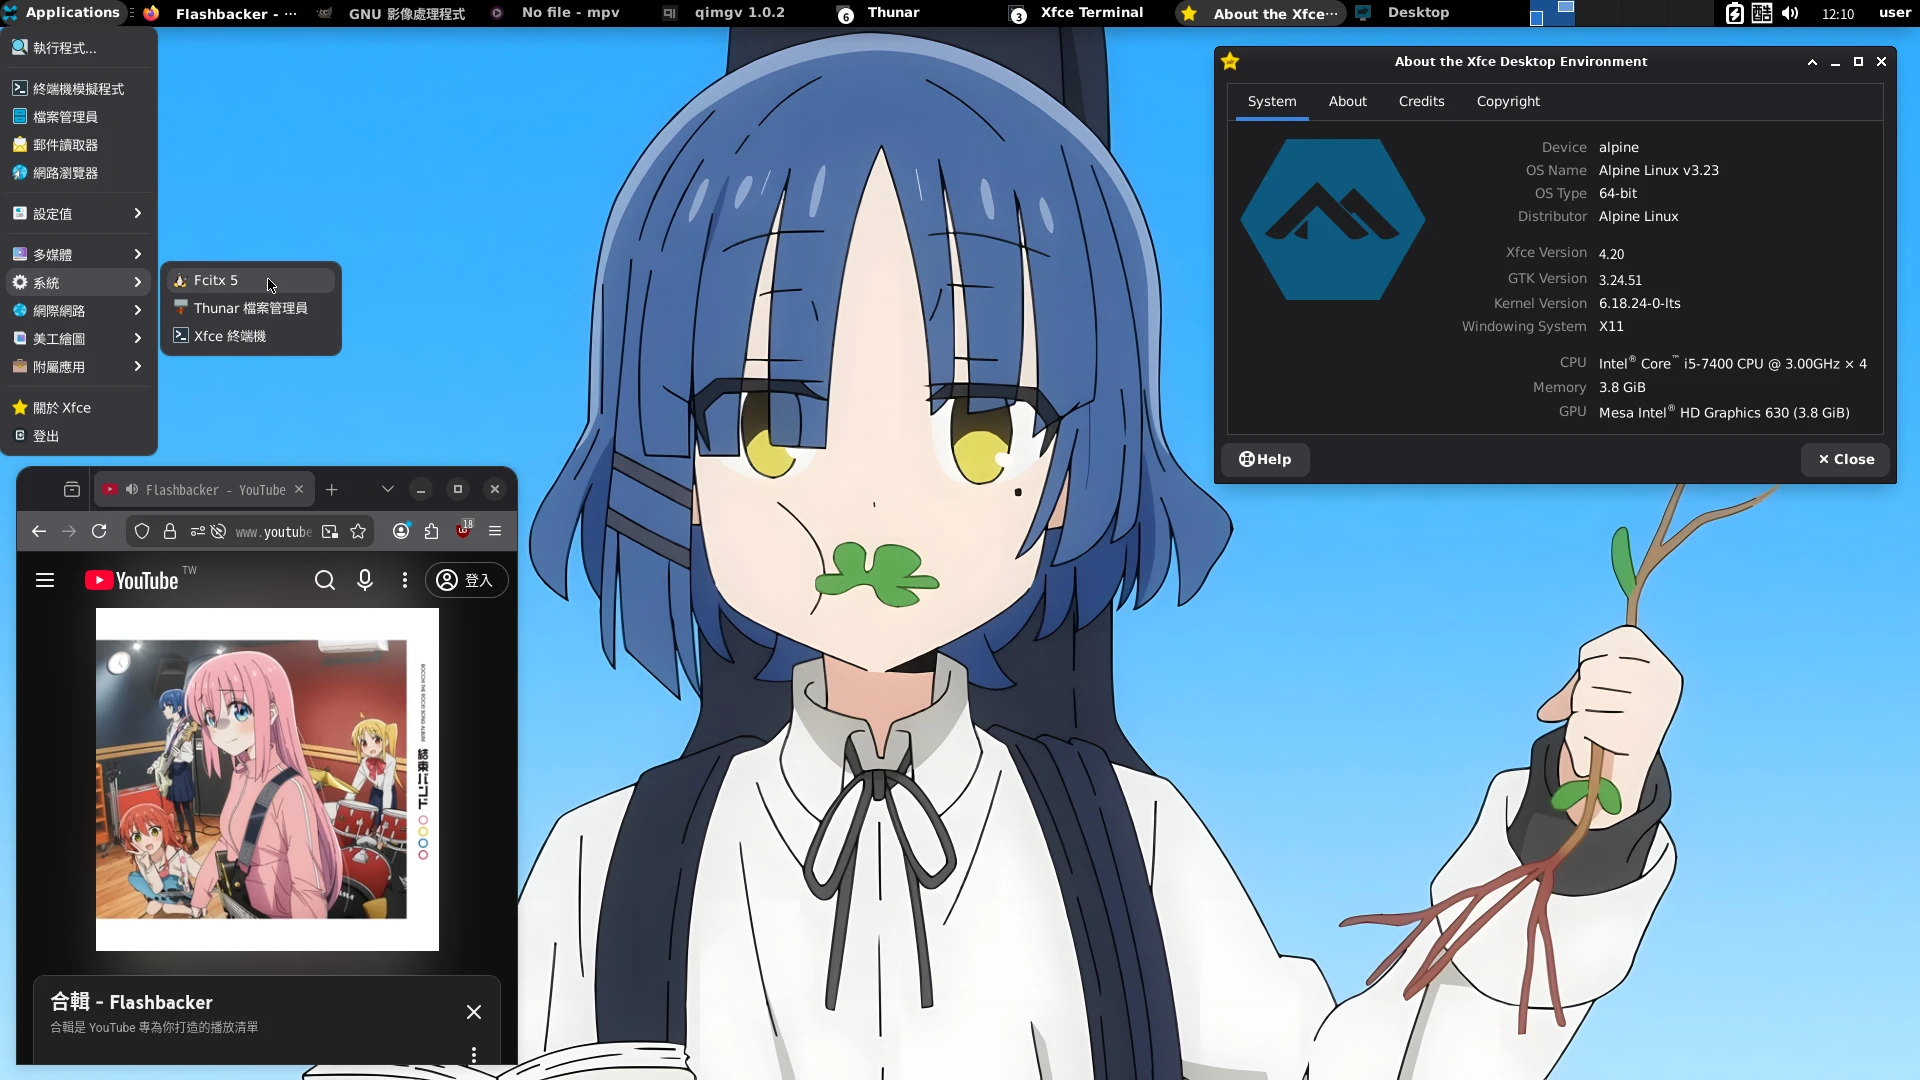Click the YouTube search magnifier icon
Screen dimensions: 1920x1080
pyautogui.click(x=325, y=580)
